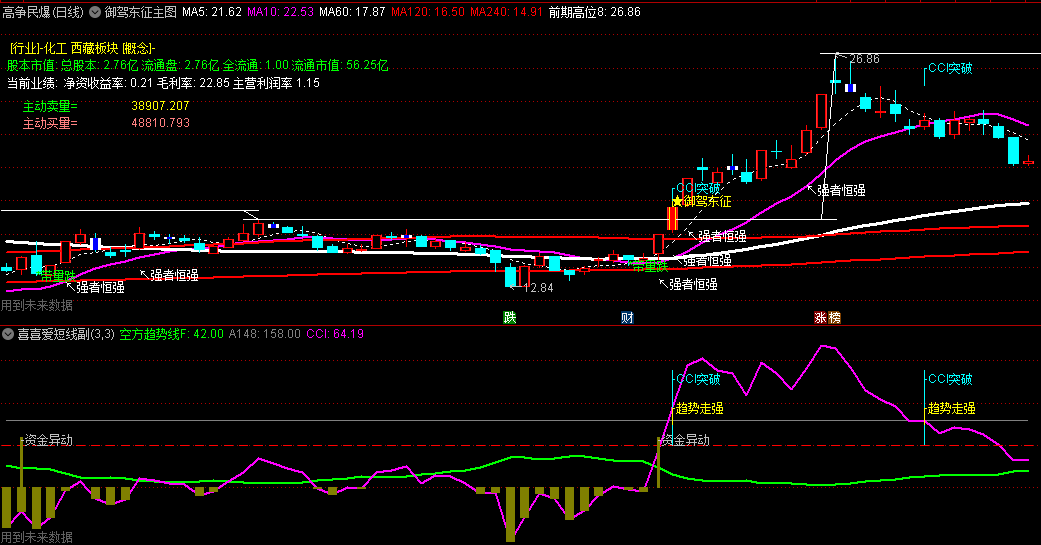The width and height of the screenshot is (1041, 545).
Task: Click the A148: 158.00 value
Action: coord(264,334)
